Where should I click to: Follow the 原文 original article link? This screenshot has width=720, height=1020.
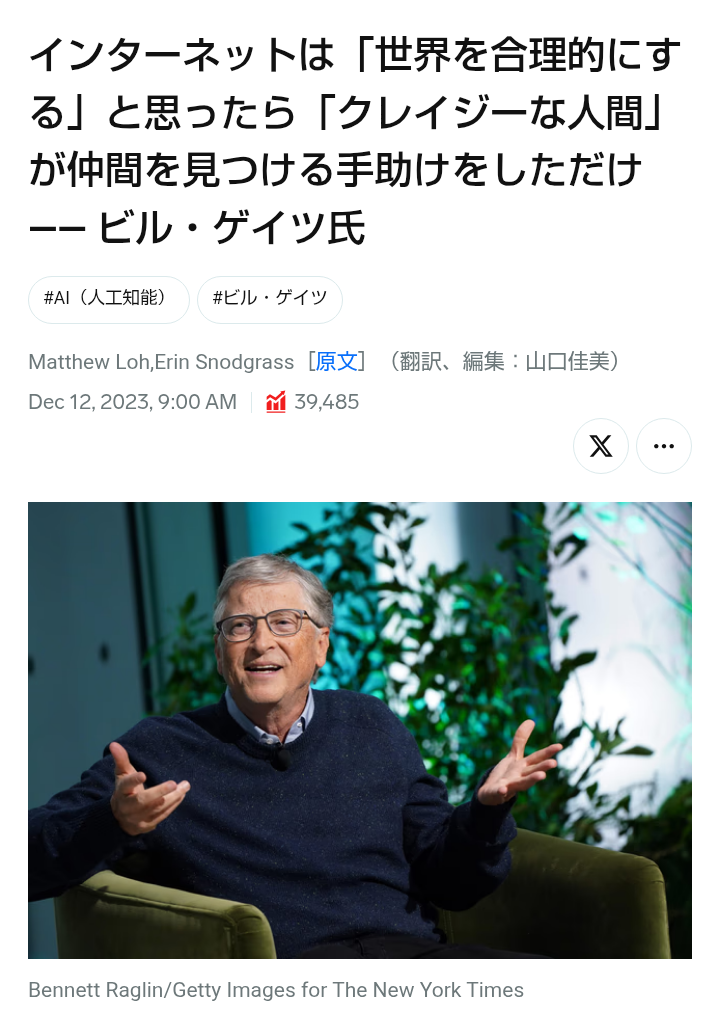click(x=336, y=362)
